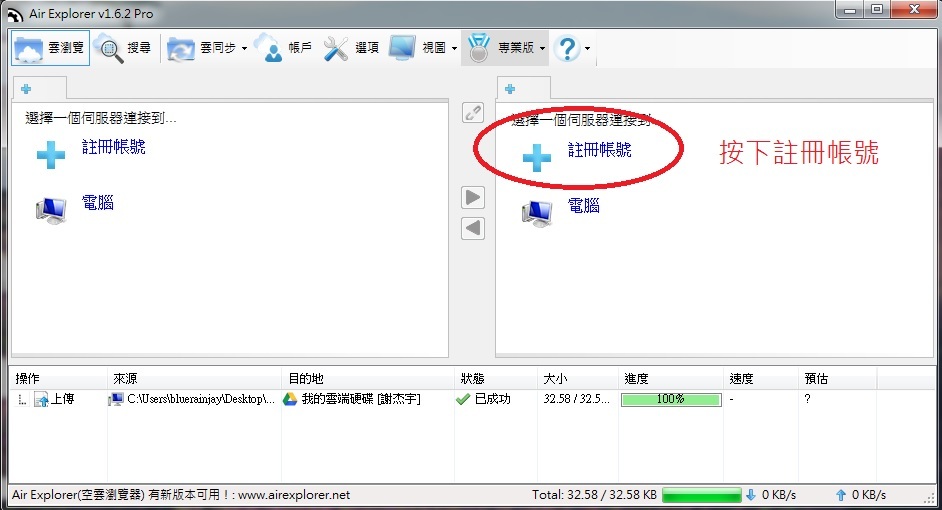The image size is (942, 510).
Task: Click the status bar total progress bar
Action: coord(702,495)
